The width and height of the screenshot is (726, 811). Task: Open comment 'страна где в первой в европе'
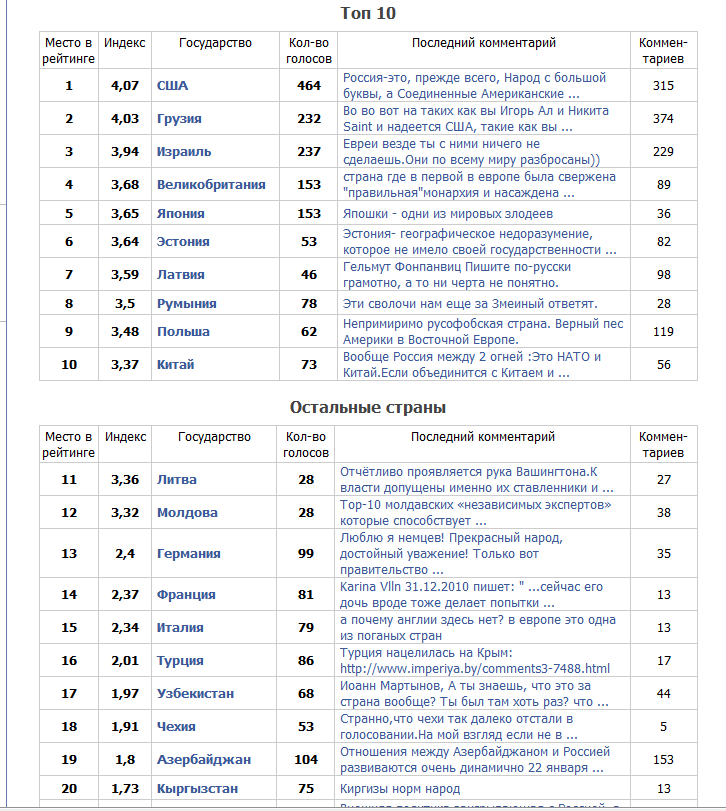[x=479, y=185]
